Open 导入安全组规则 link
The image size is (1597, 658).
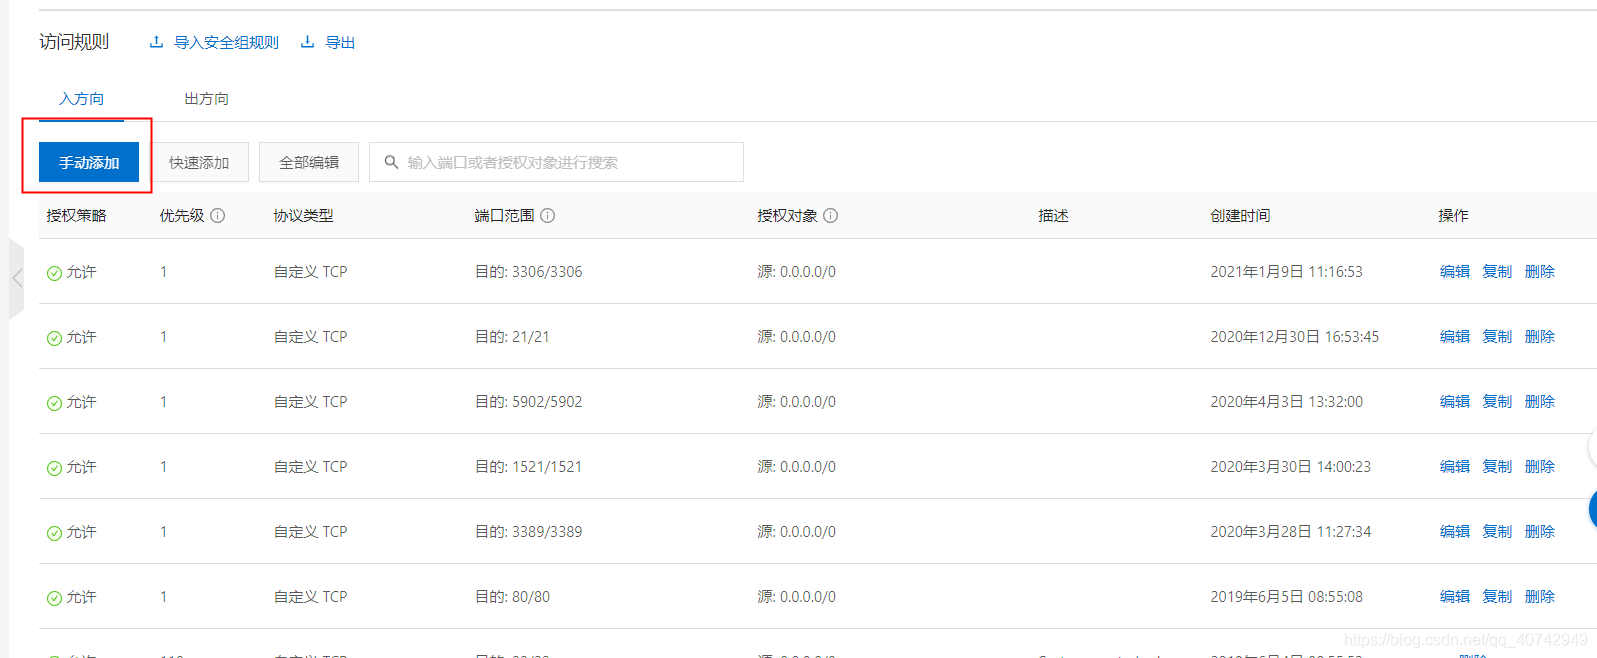(226, 42)
